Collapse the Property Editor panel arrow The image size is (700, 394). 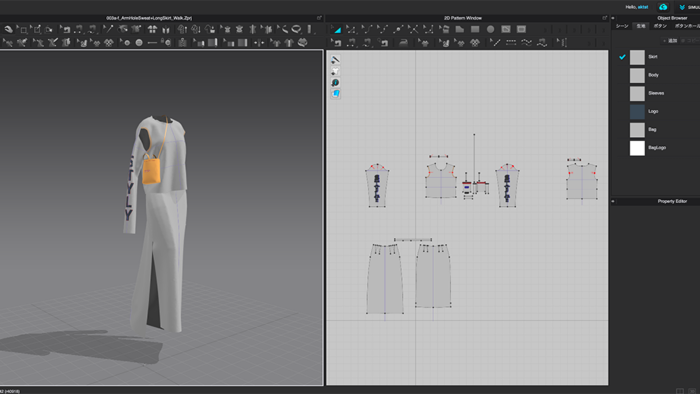(613, 202)
